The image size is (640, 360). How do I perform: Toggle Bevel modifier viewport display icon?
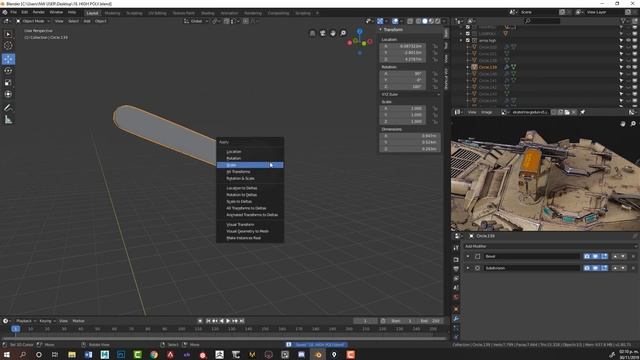596,256
